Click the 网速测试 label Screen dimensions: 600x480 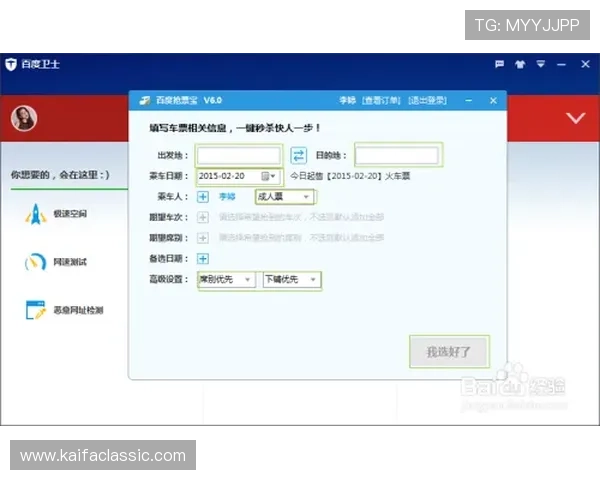point(70,262)
